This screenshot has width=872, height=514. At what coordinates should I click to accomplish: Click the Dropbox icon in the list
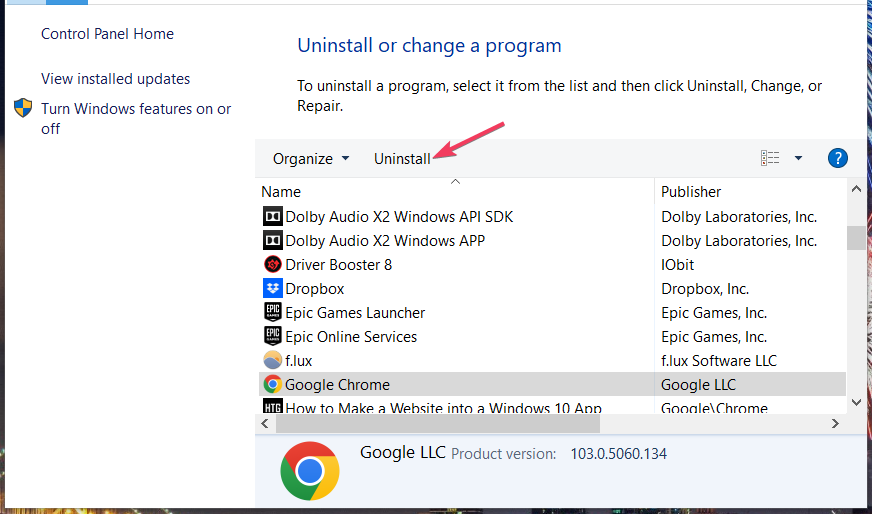click(272, 288)
